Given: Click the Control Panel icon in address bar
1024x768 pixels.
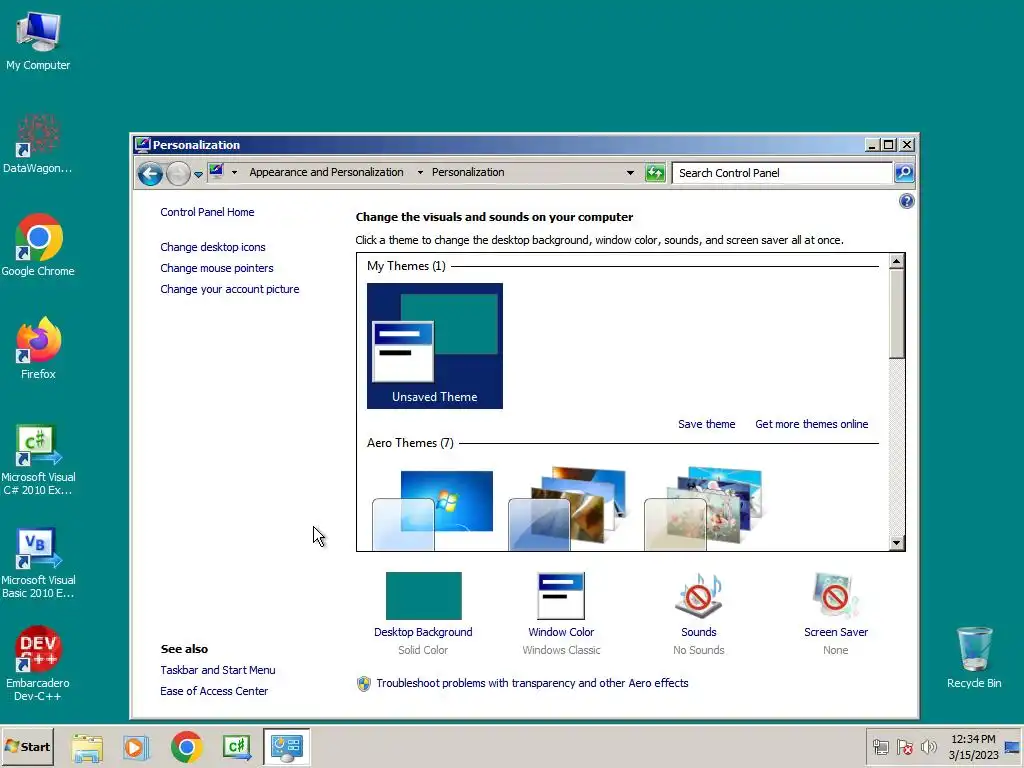Looking at the screenshot, I should coord(216,172).
